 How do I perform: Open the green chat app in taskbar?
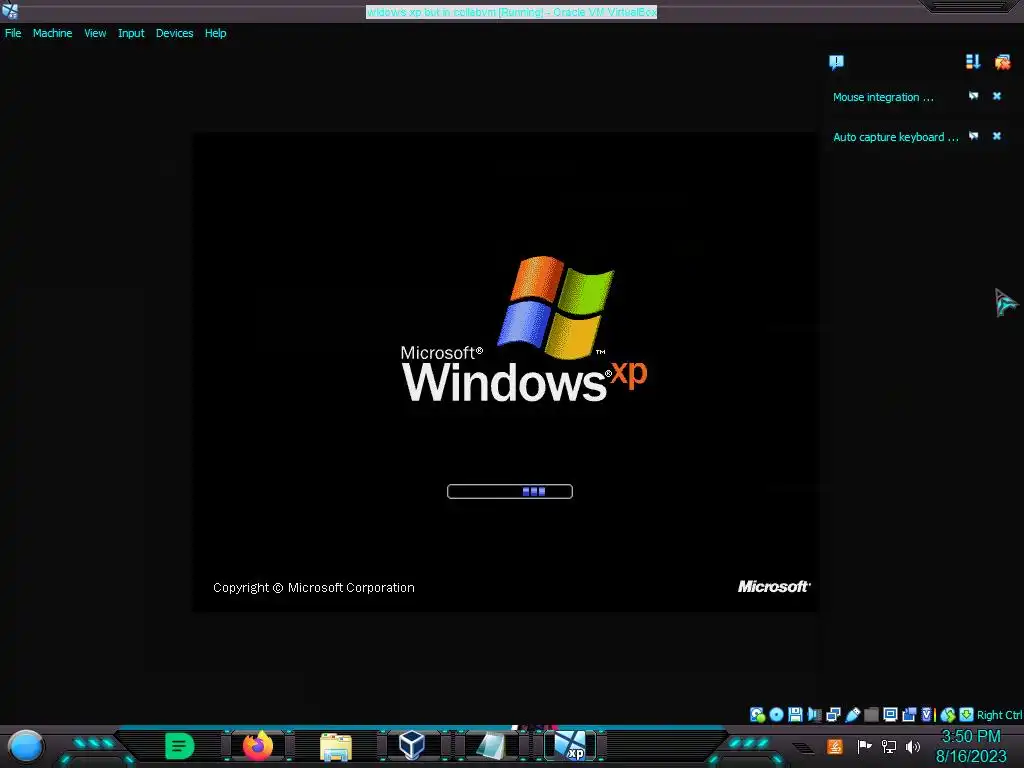click(x=180, y=746)
